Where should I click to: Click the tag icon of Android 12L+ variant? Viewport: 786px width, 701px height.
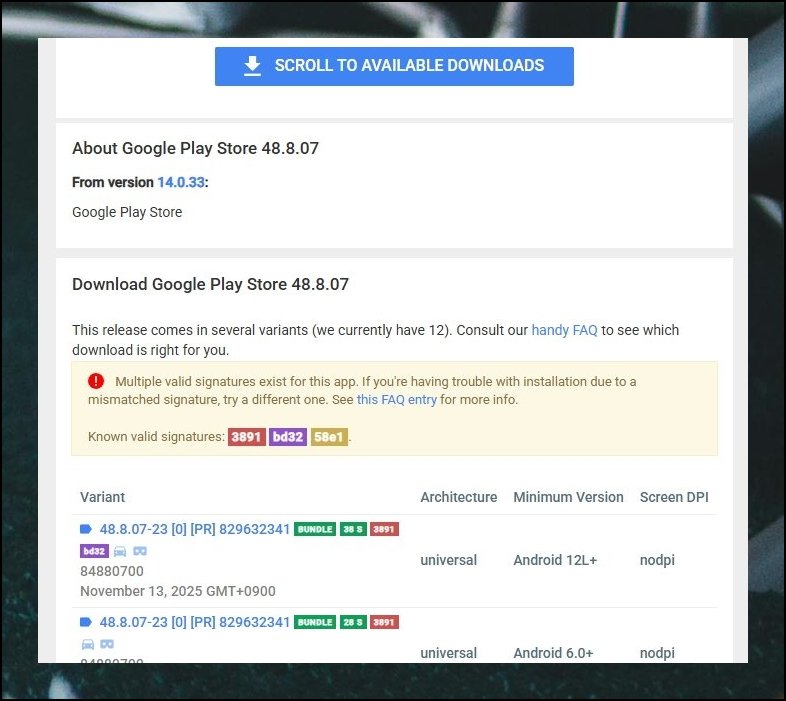86,529
